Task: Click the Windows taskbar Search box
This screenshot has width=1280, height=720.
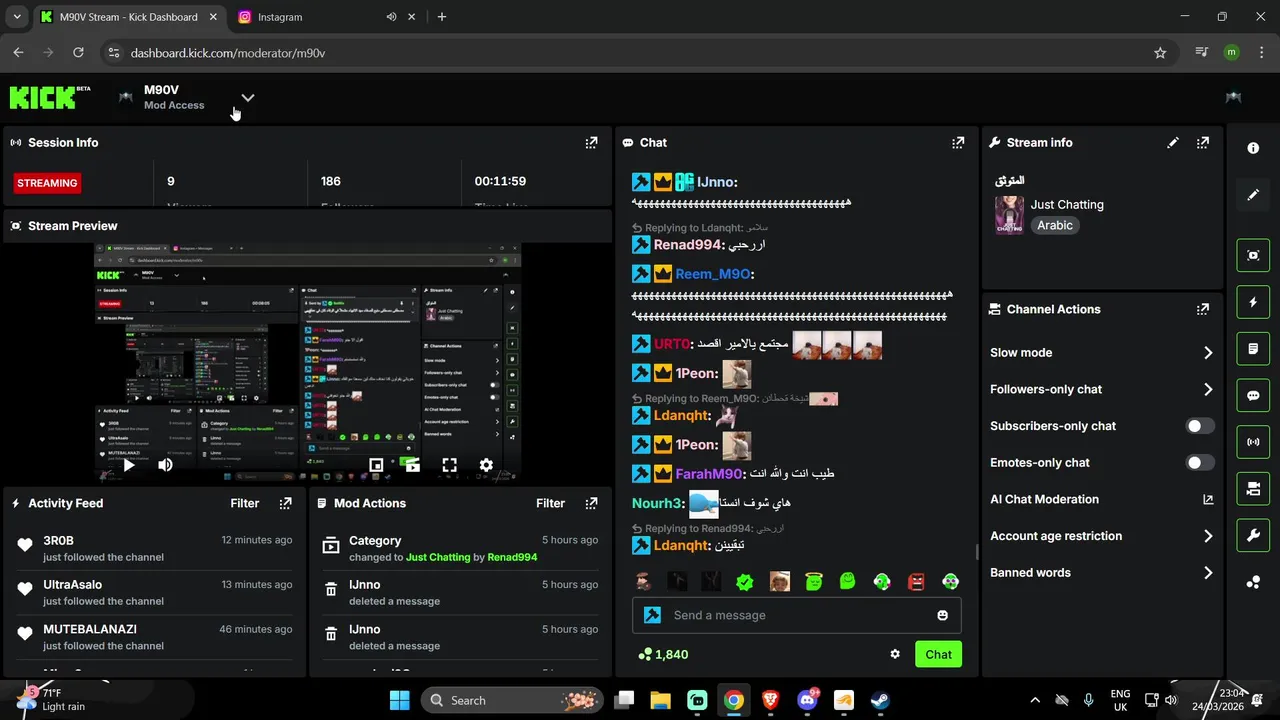Action: point(512,700)
